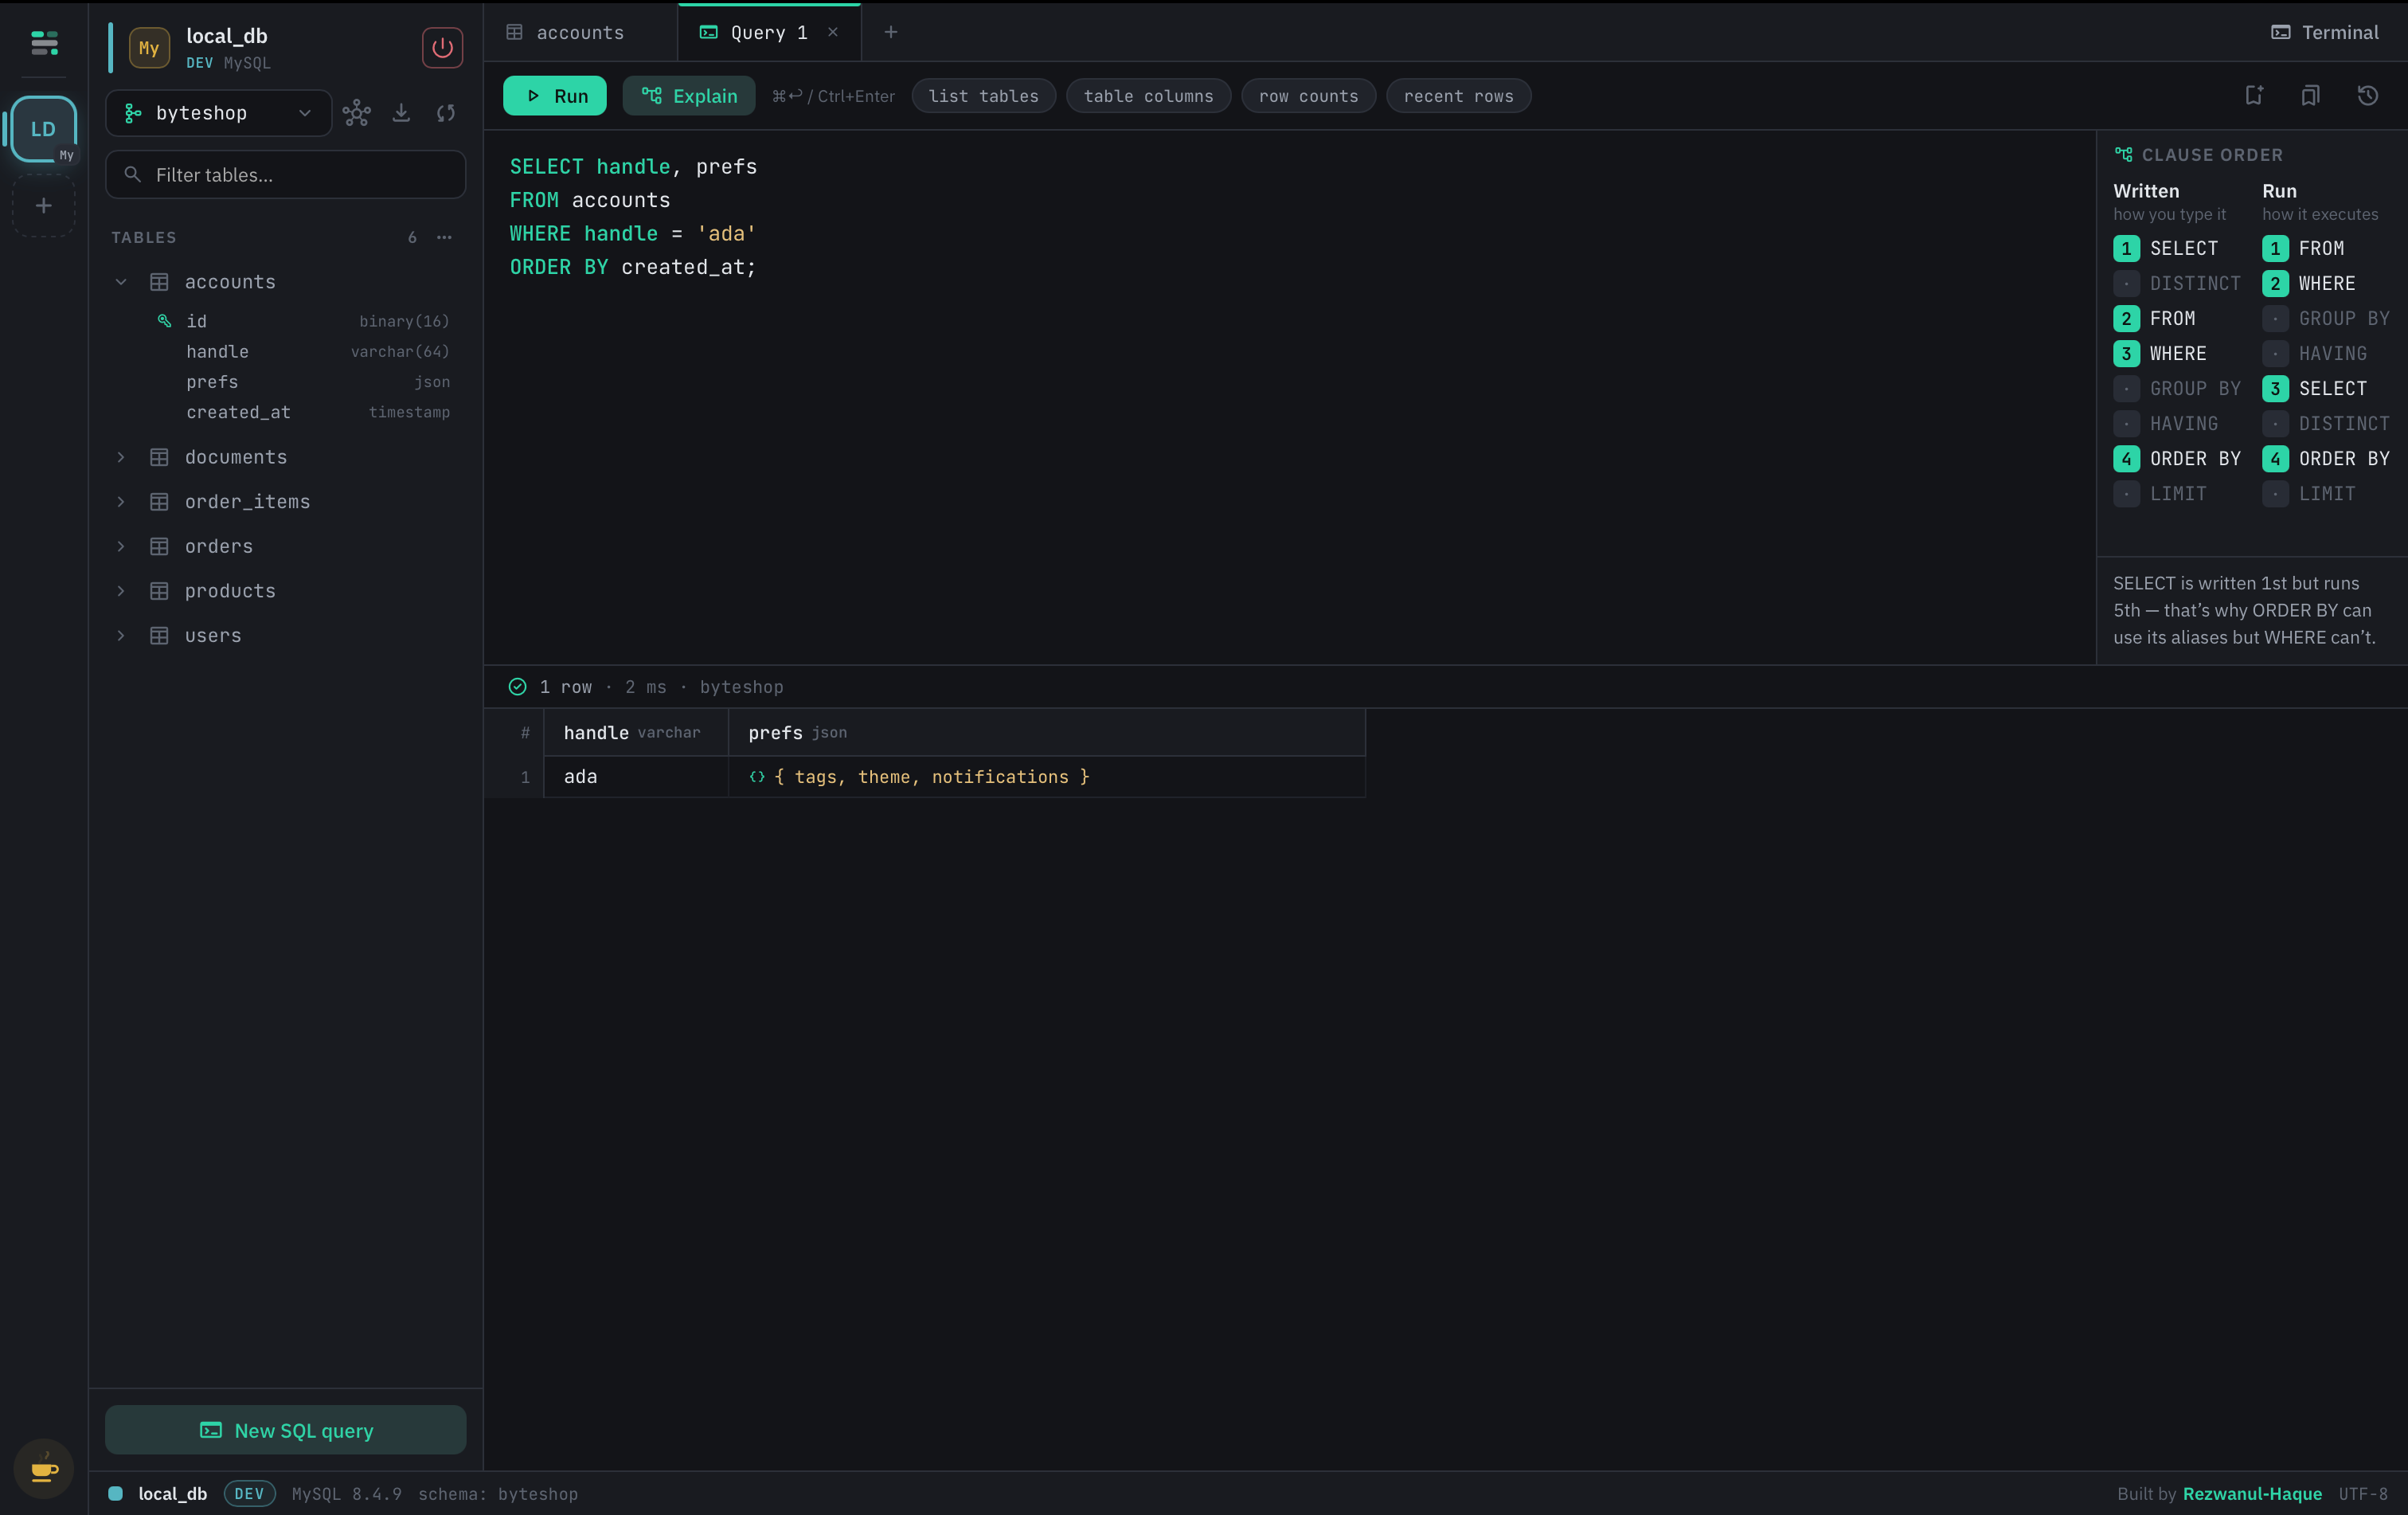Screen dimensions: 2408x1515
Task: Select the Query 1 tab
Action: [768, 32]
